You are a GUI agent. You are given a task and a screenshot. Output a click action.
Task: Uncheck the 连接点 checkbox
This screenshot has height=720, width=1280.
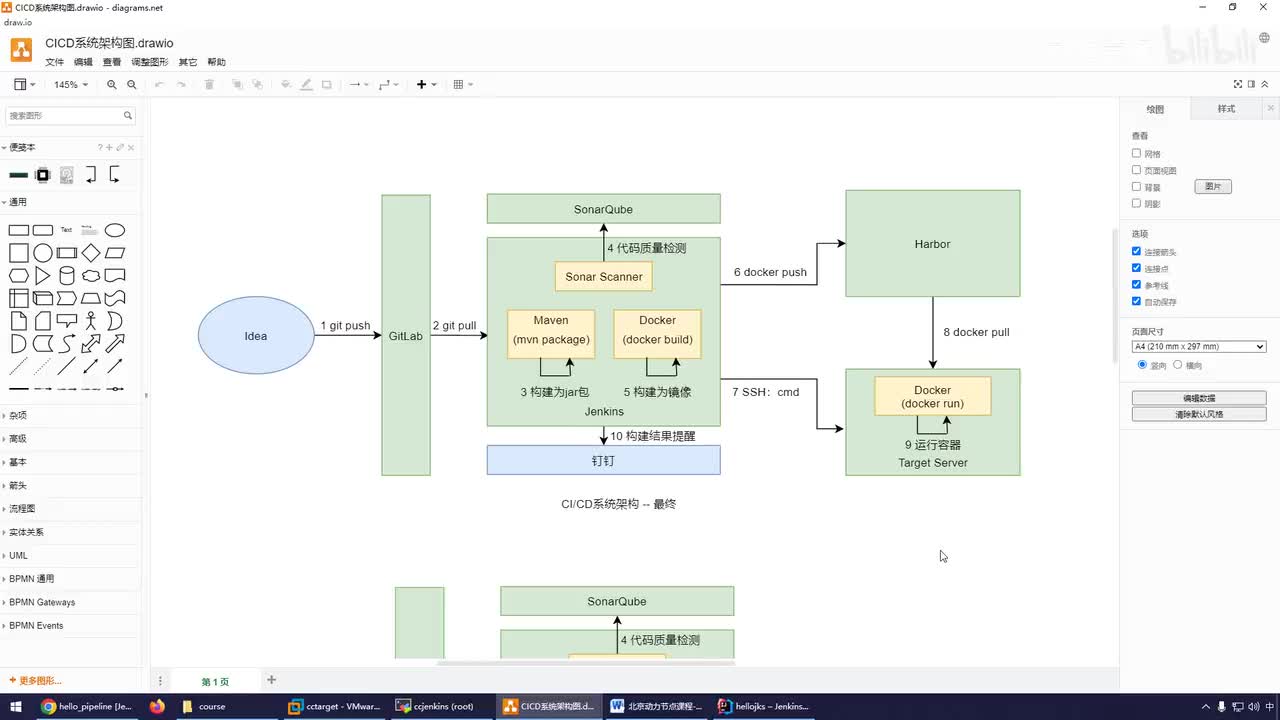click(x=1136, y=268)
